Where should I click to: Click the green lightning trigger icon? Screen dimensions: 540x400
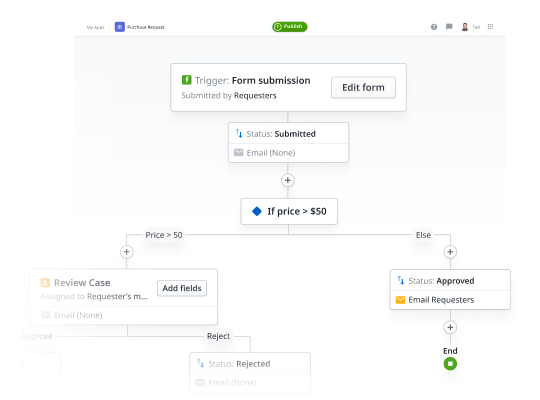coord(186,80)
